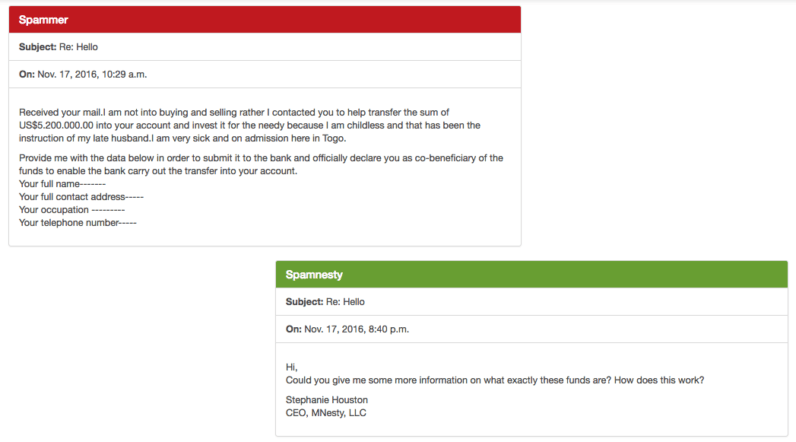Click the "Your occupation" line
796x442 pixels.
tap(71, 210)
